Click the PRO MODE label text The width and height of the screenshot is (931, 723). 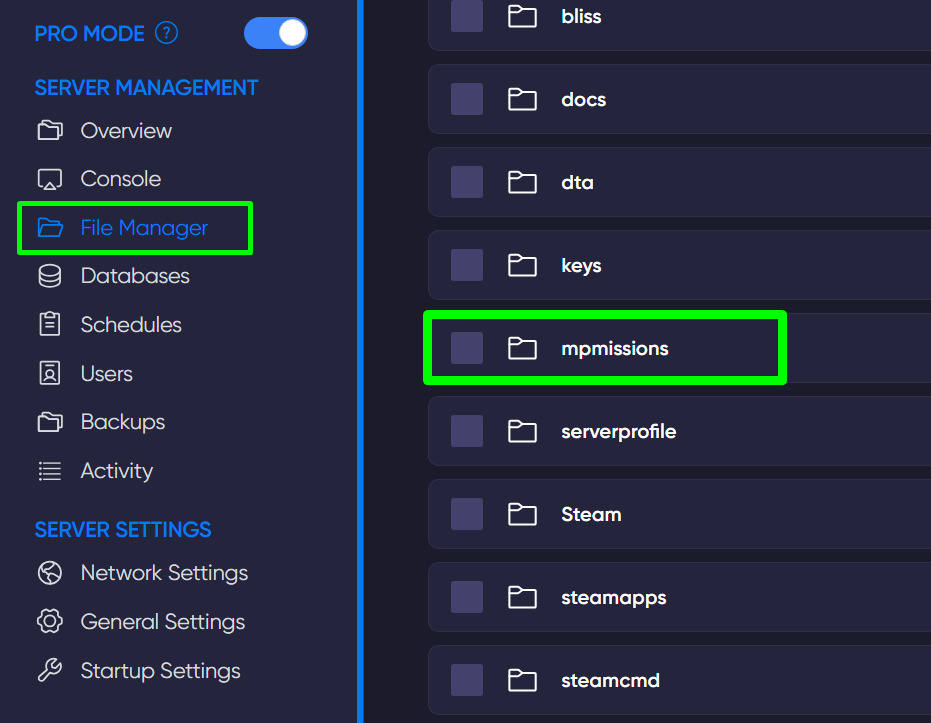pyautogui.click(x=89, y=34)
